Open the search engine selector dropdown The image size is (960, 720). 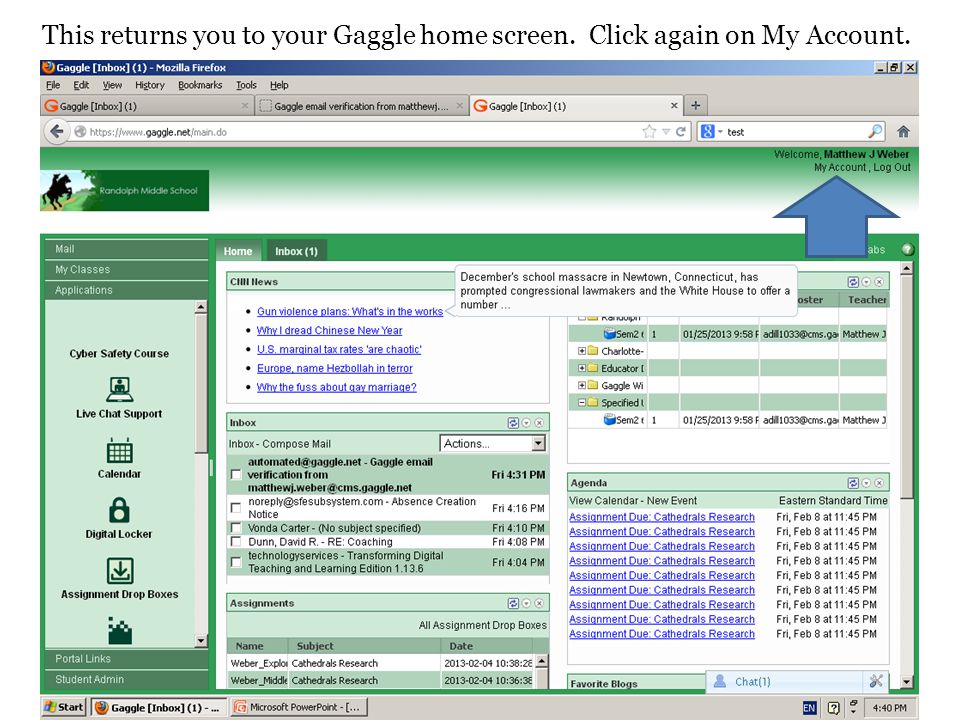[711, 131]
